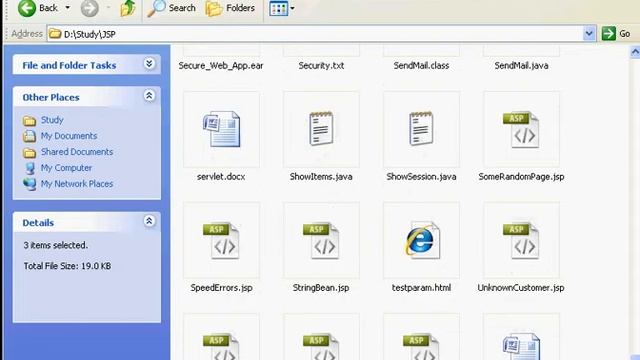Viewport: 640px width, 360px height.
Task: Select the ShowItems.java notepad icon
Action: pyautogui.click(x=321, y=129)
